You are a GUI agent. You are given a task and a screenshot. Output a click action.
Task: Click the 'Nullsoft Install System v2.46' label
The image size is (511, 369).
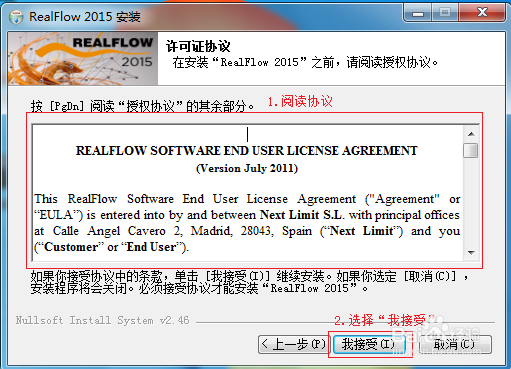coord(102,320)
